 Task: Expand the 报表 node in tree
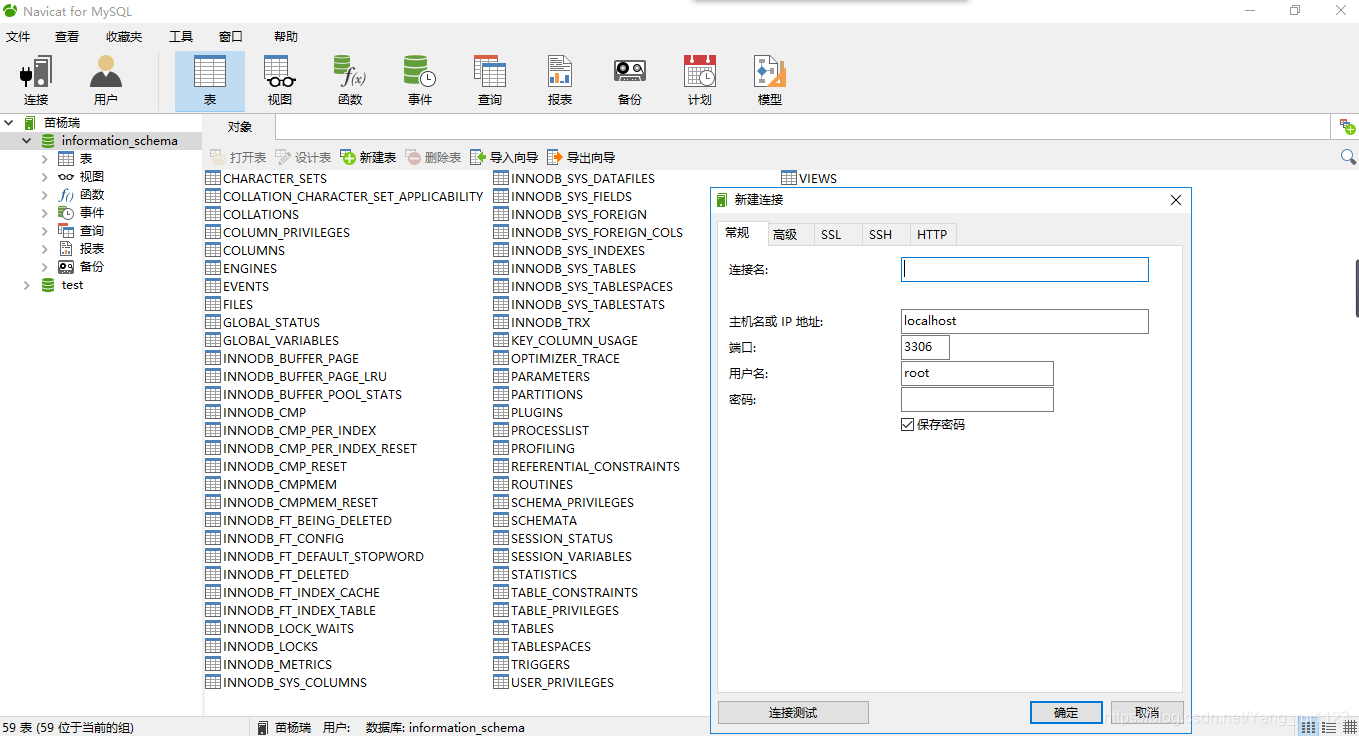pos(45,249)
